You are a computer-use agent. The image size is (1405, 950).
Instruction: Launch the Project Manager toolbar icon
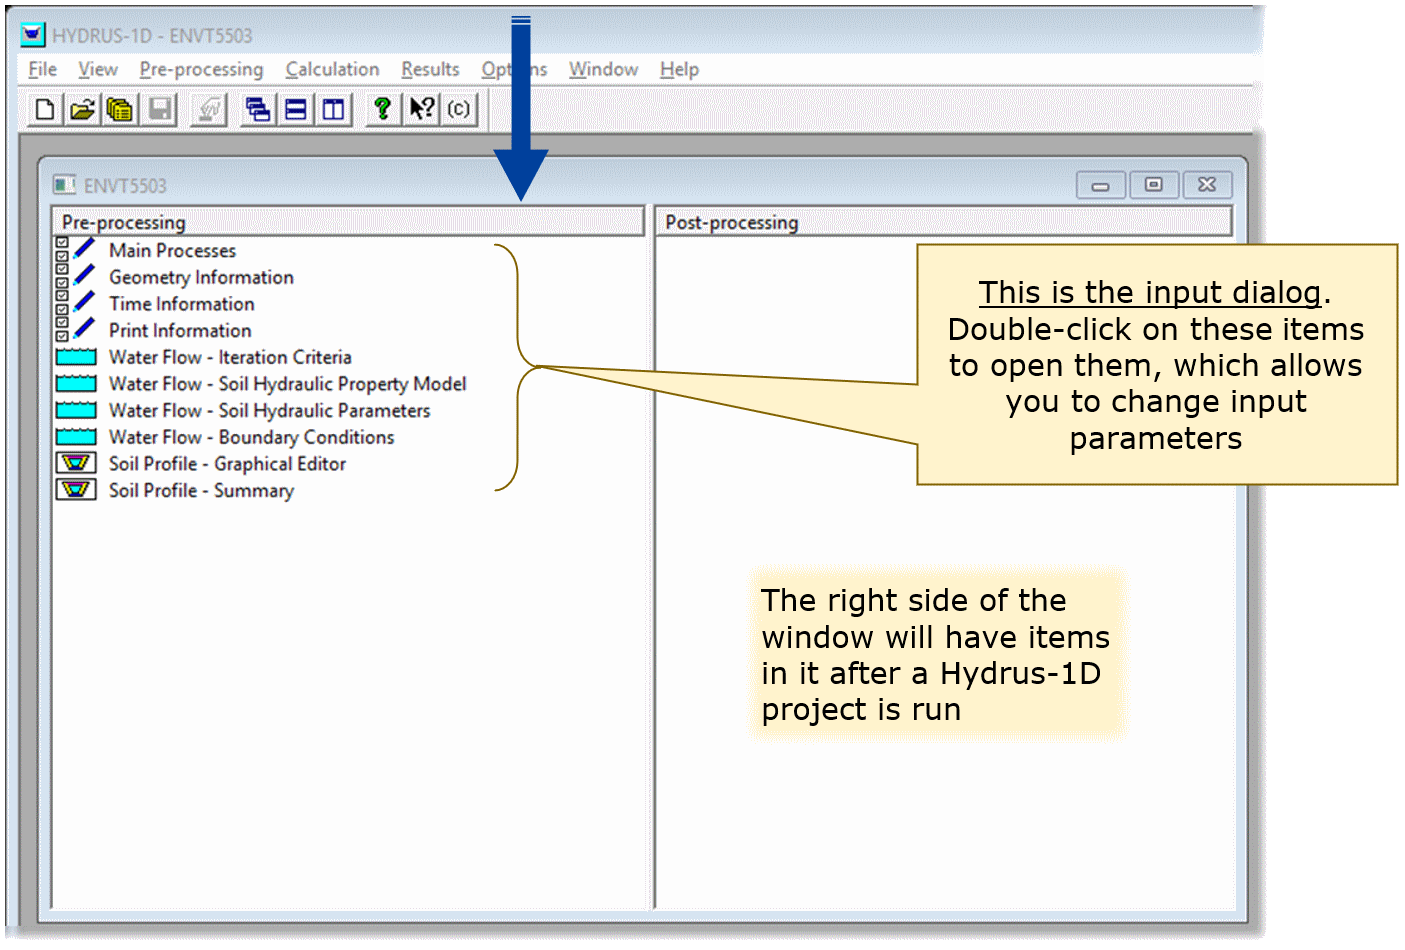119,109
